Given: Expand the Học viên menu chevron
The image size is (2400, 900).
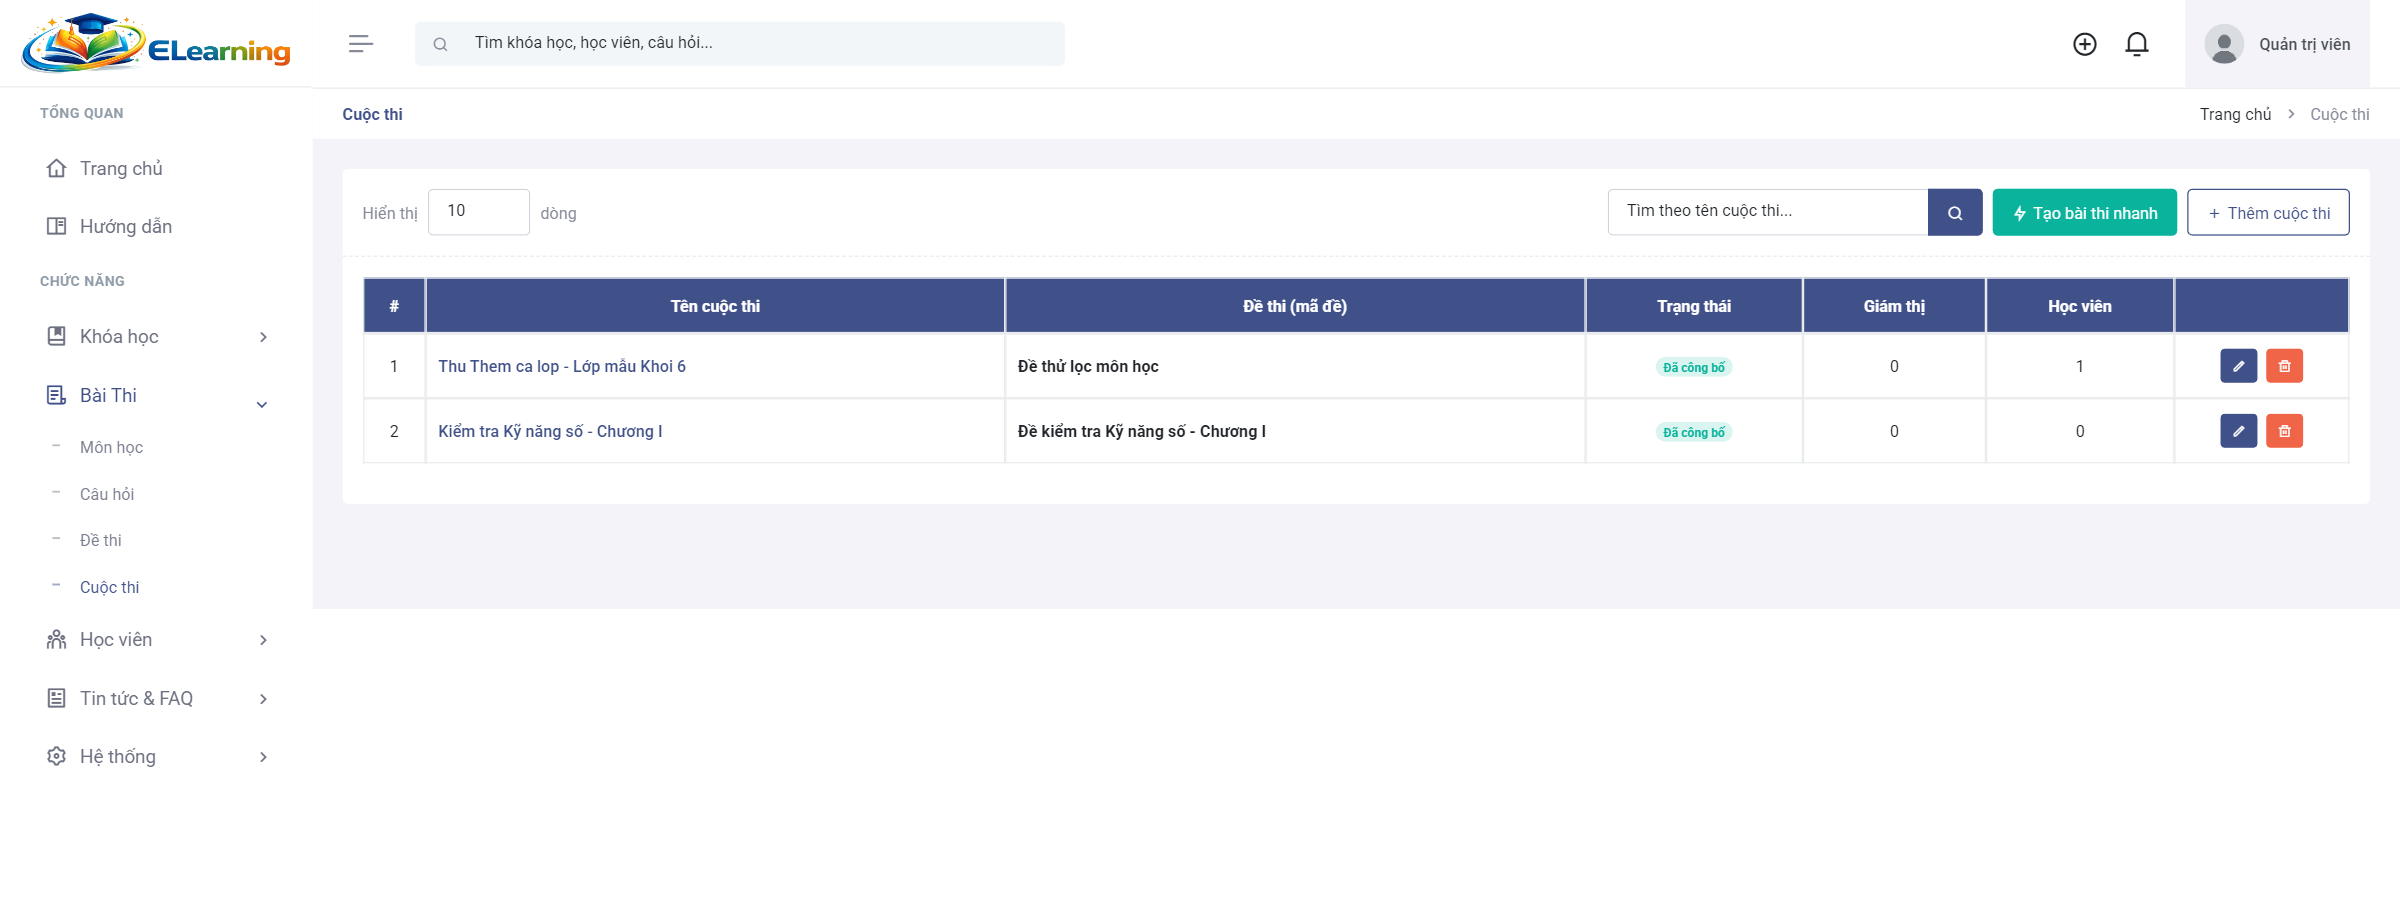Looking at the screenshot, I should [263, 640].
